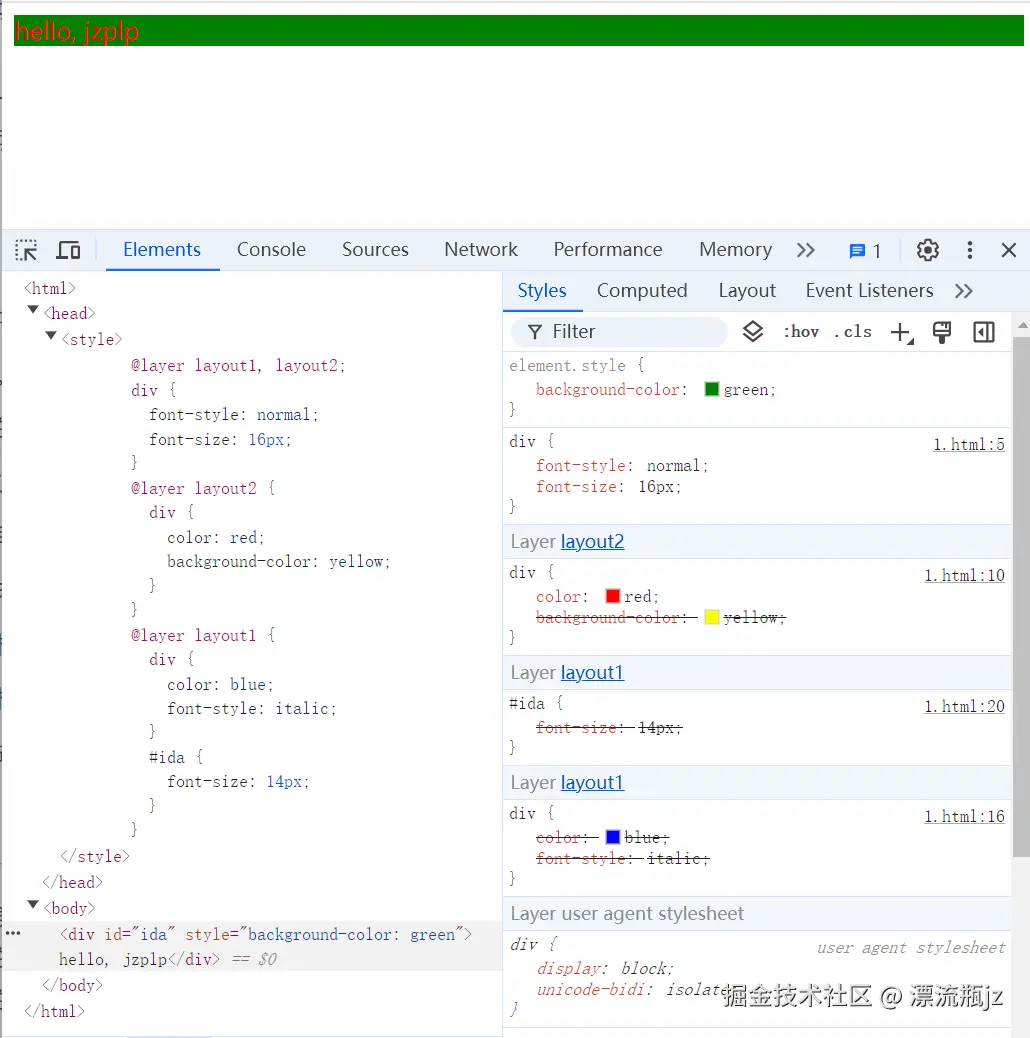Open source link 1.html:10

pos(964,575)
